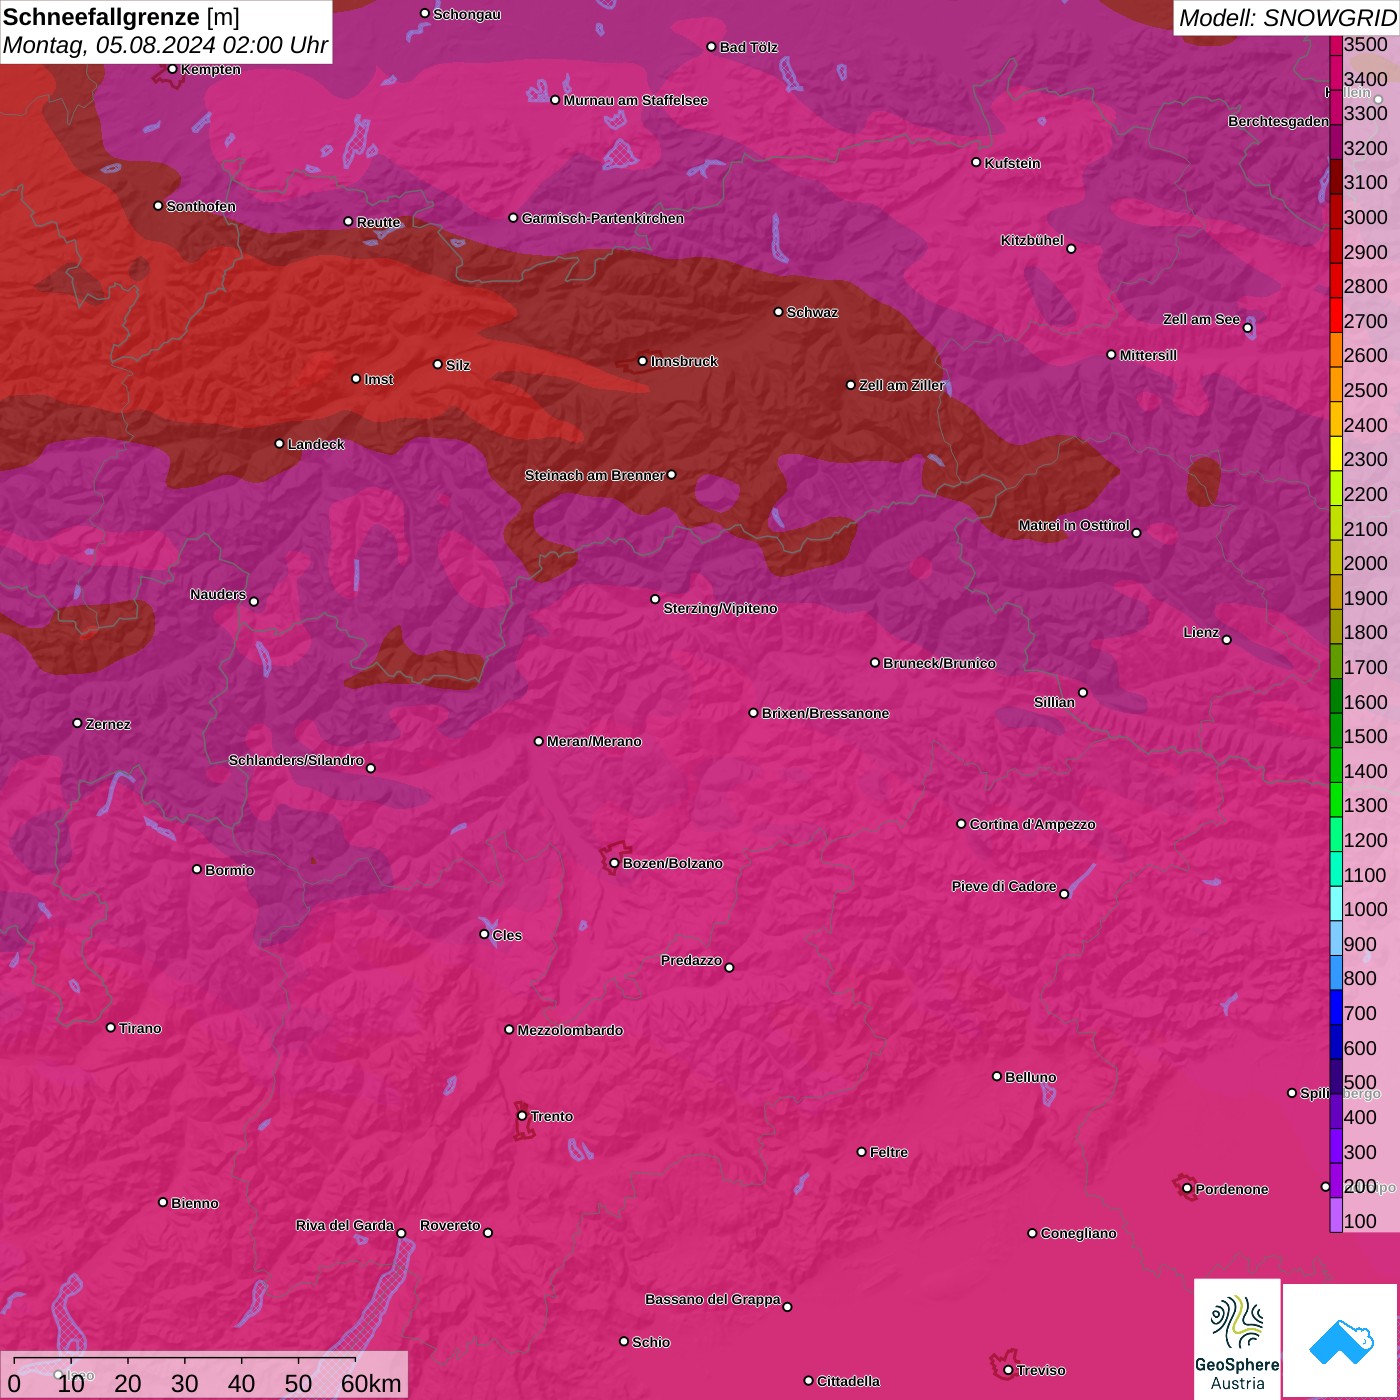Click the Landeck city marker

pos(280,444)
